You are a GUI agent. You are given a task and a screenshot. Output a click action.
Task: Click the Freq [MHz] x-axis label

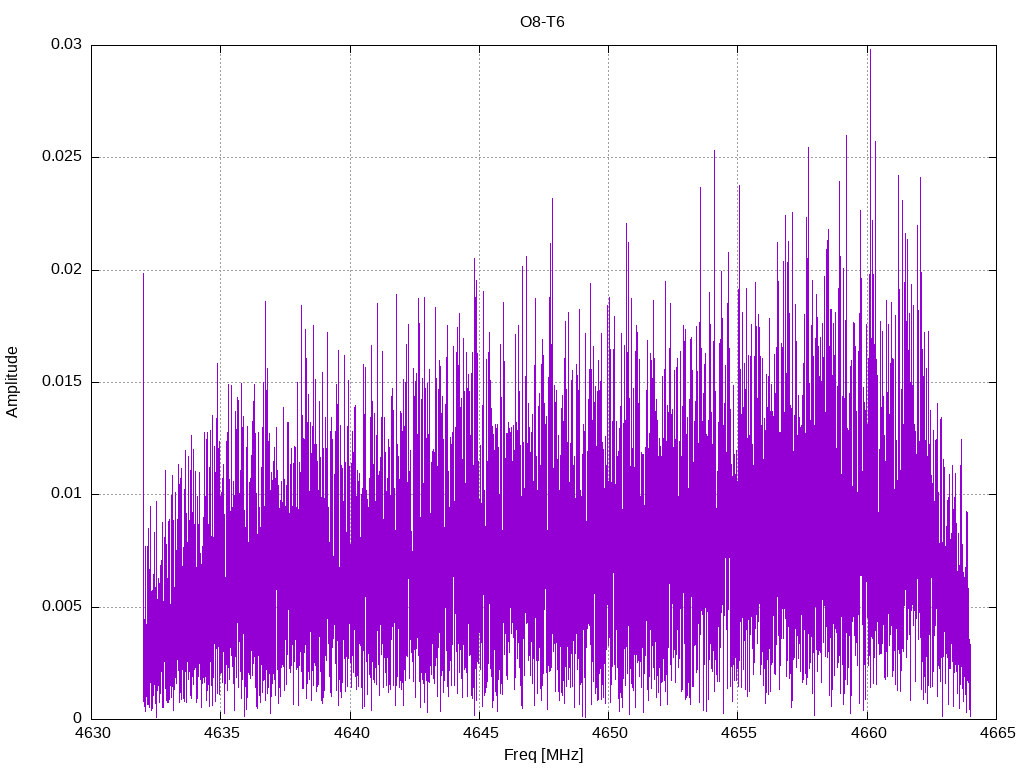pyautogui.click(x=543, y=755)
